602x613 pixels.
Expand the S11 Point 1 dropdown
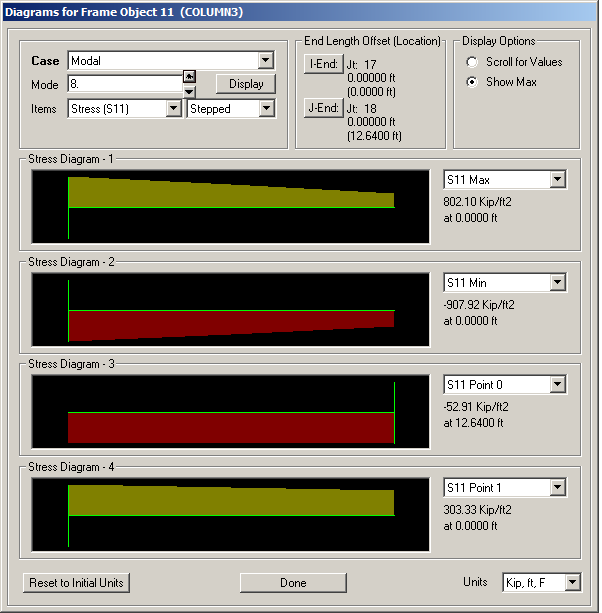[x=505, y=488]
